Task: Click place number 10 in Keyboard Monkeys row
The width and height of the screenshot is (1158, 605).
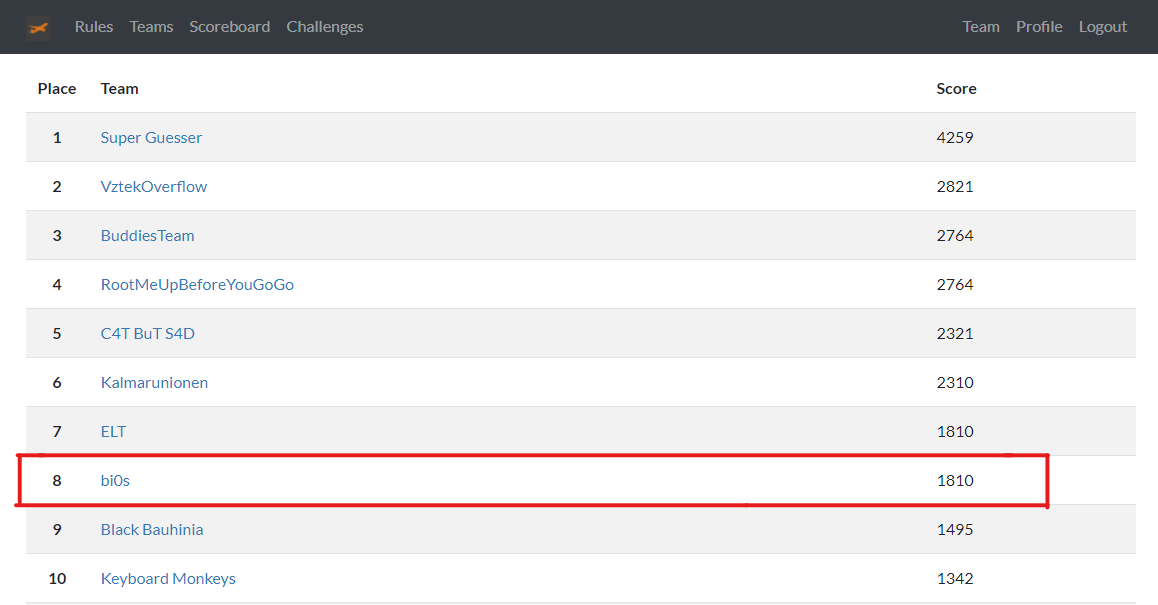Action: 57,578
